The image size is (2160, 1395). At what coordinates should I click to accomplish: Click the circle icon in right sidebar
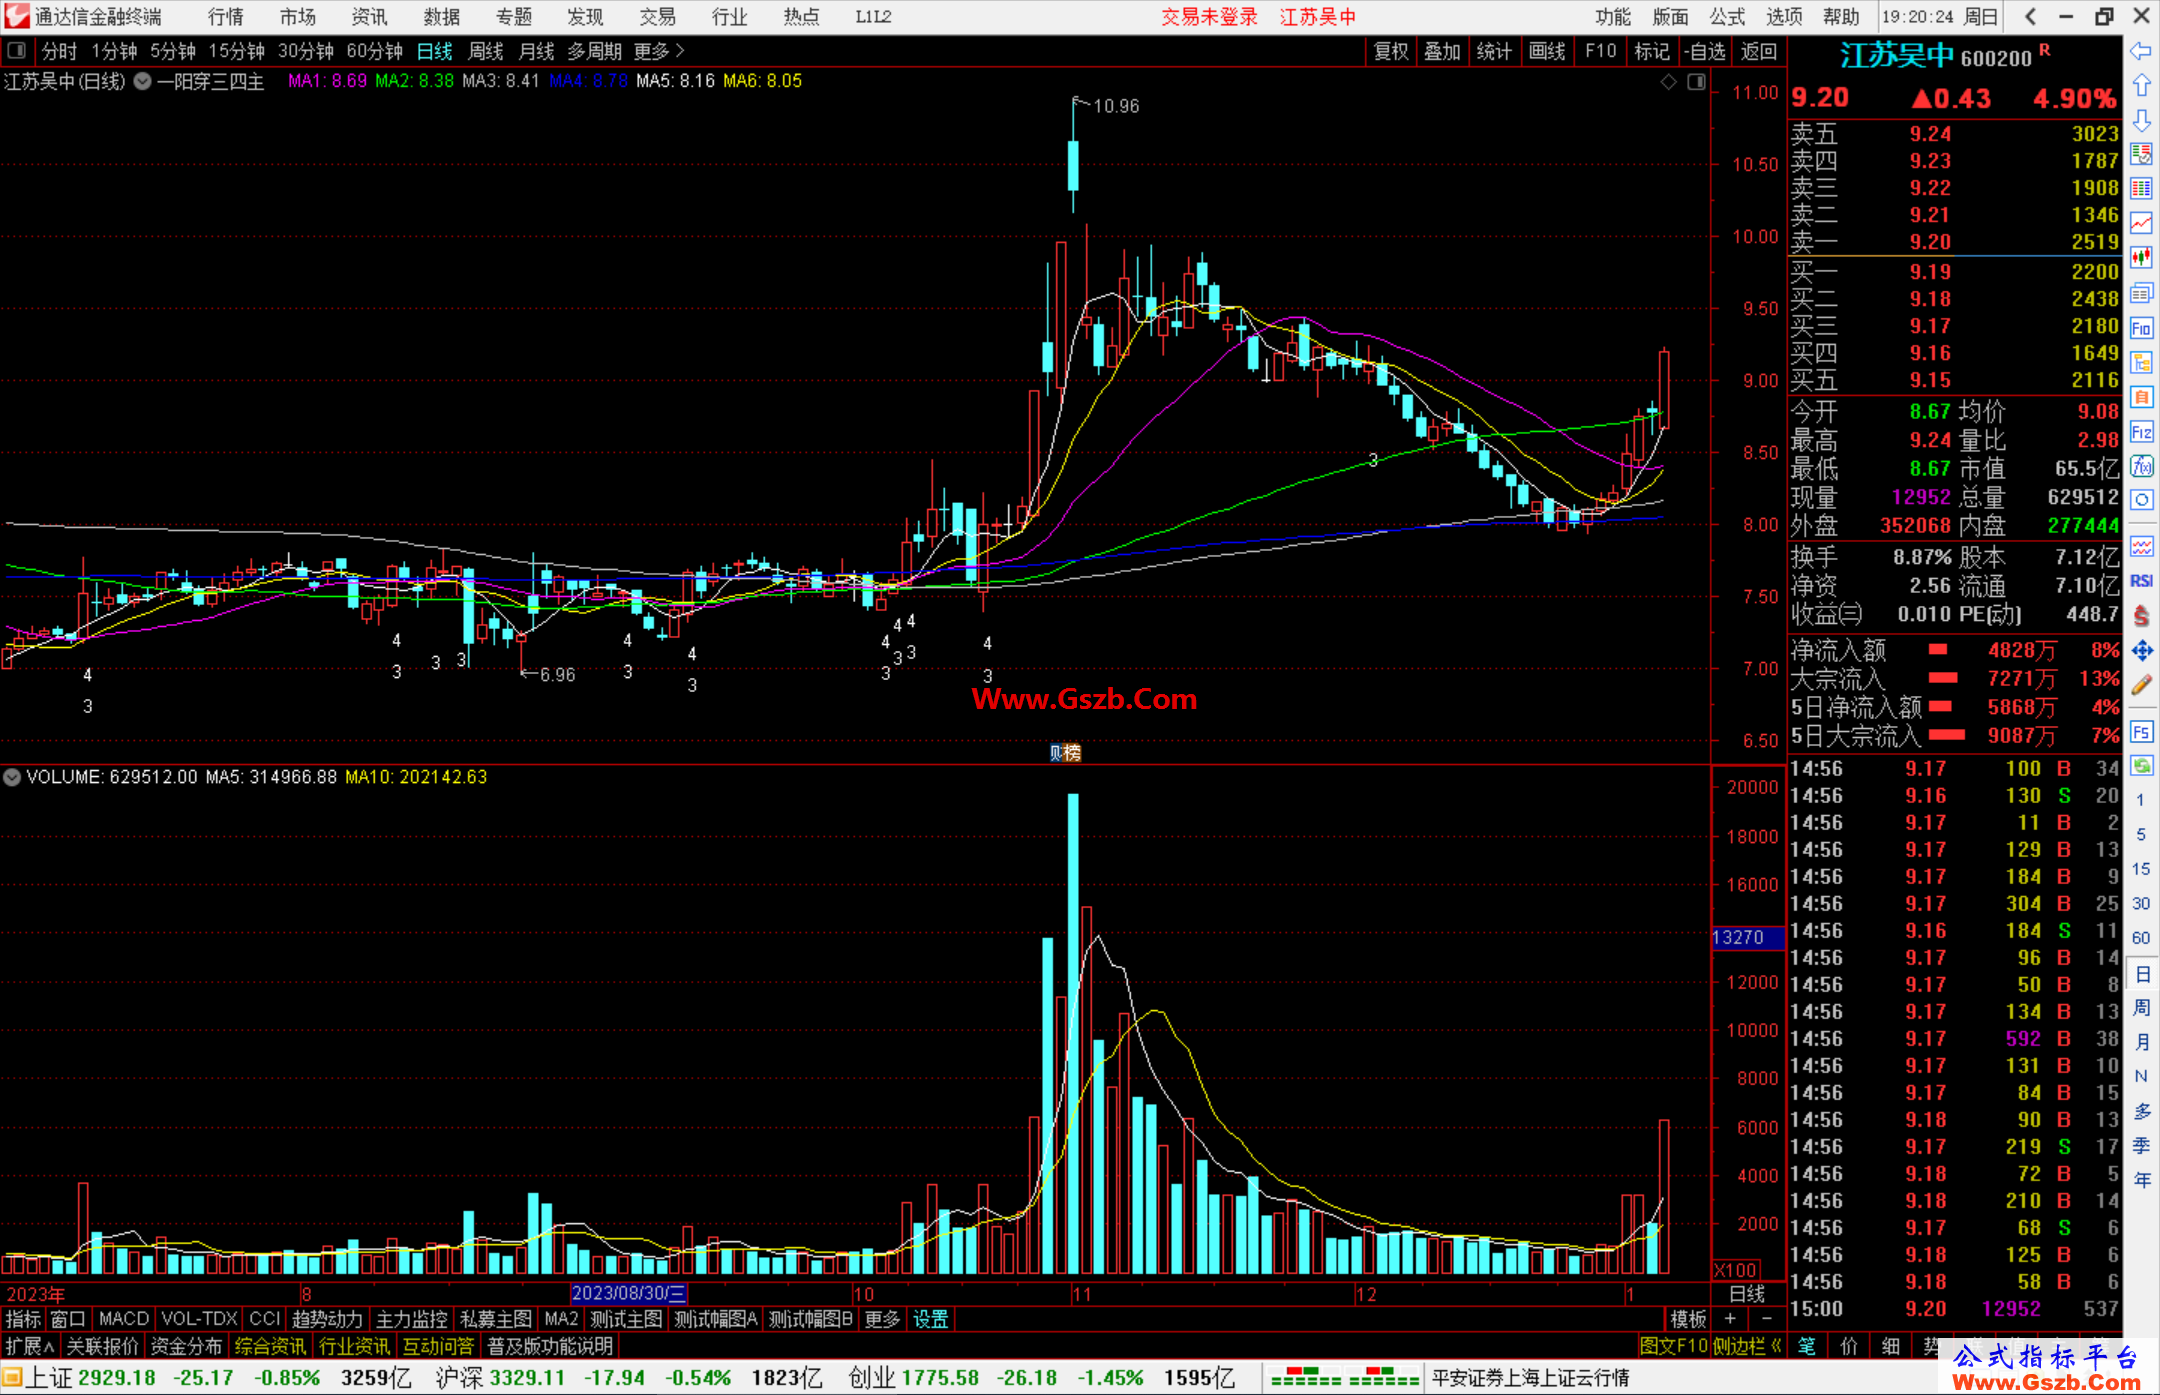coord(2141,500)
